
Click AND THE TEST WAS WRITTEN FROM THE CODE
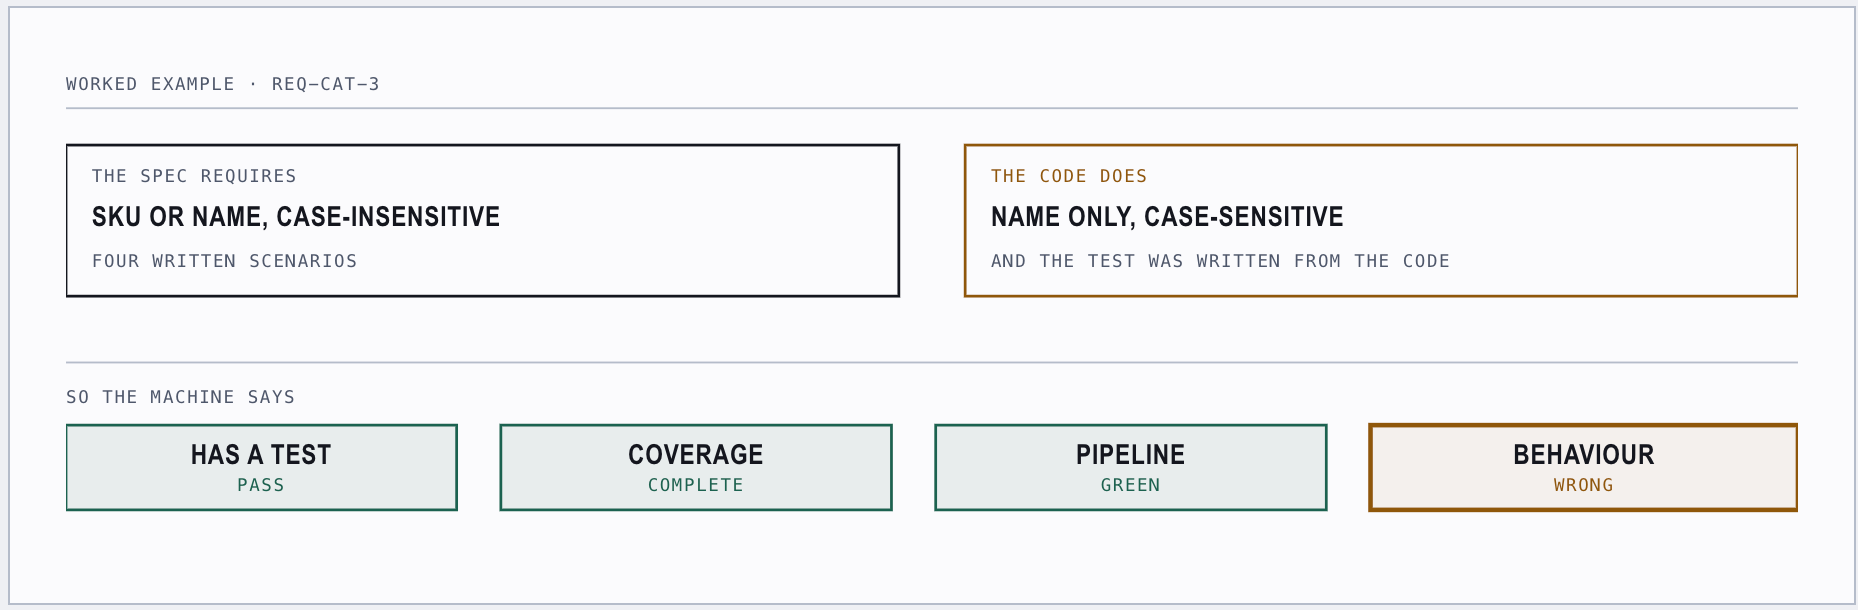(1220, 261)
